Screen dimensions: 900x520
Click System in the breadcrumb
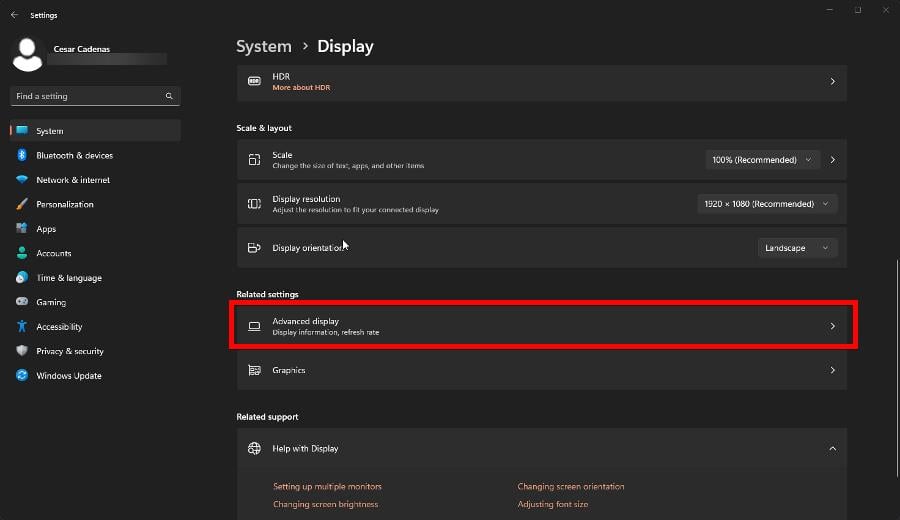click(264, 46)
